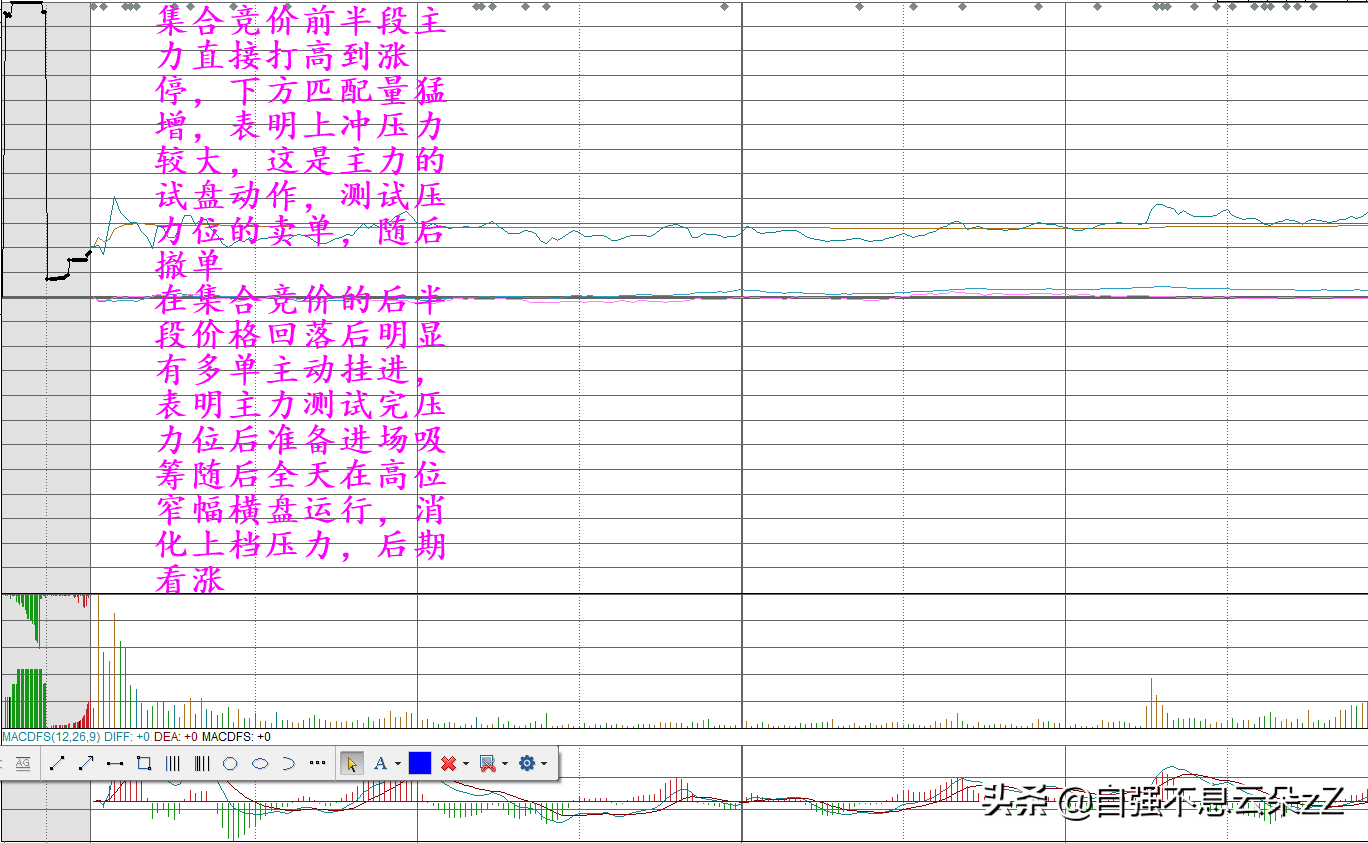Open more drawing tools via three dots
1368x843 pixels.
318,763
